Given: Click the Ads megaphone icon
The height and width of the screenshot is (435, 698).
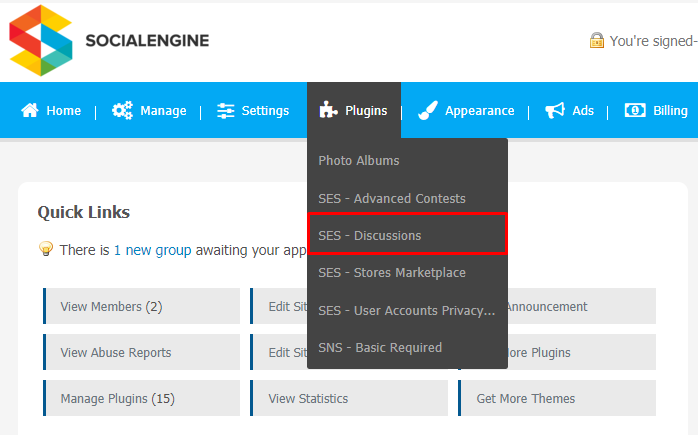Looking at the screenshot, I should 555,110.
